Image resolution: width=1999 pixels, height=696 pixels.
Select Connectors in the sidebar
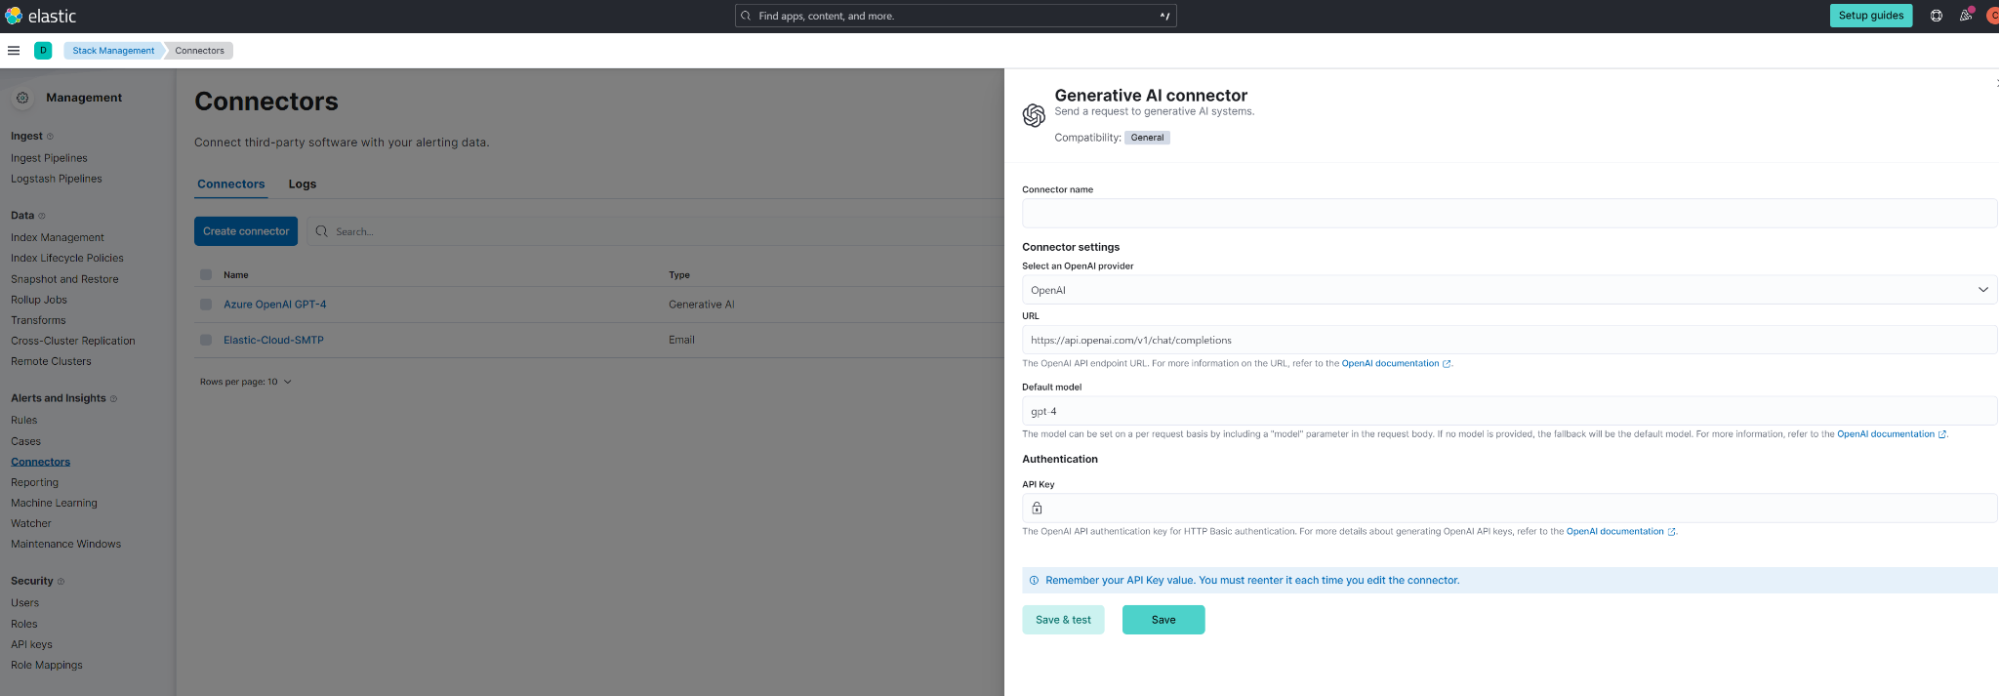[41, 462]
